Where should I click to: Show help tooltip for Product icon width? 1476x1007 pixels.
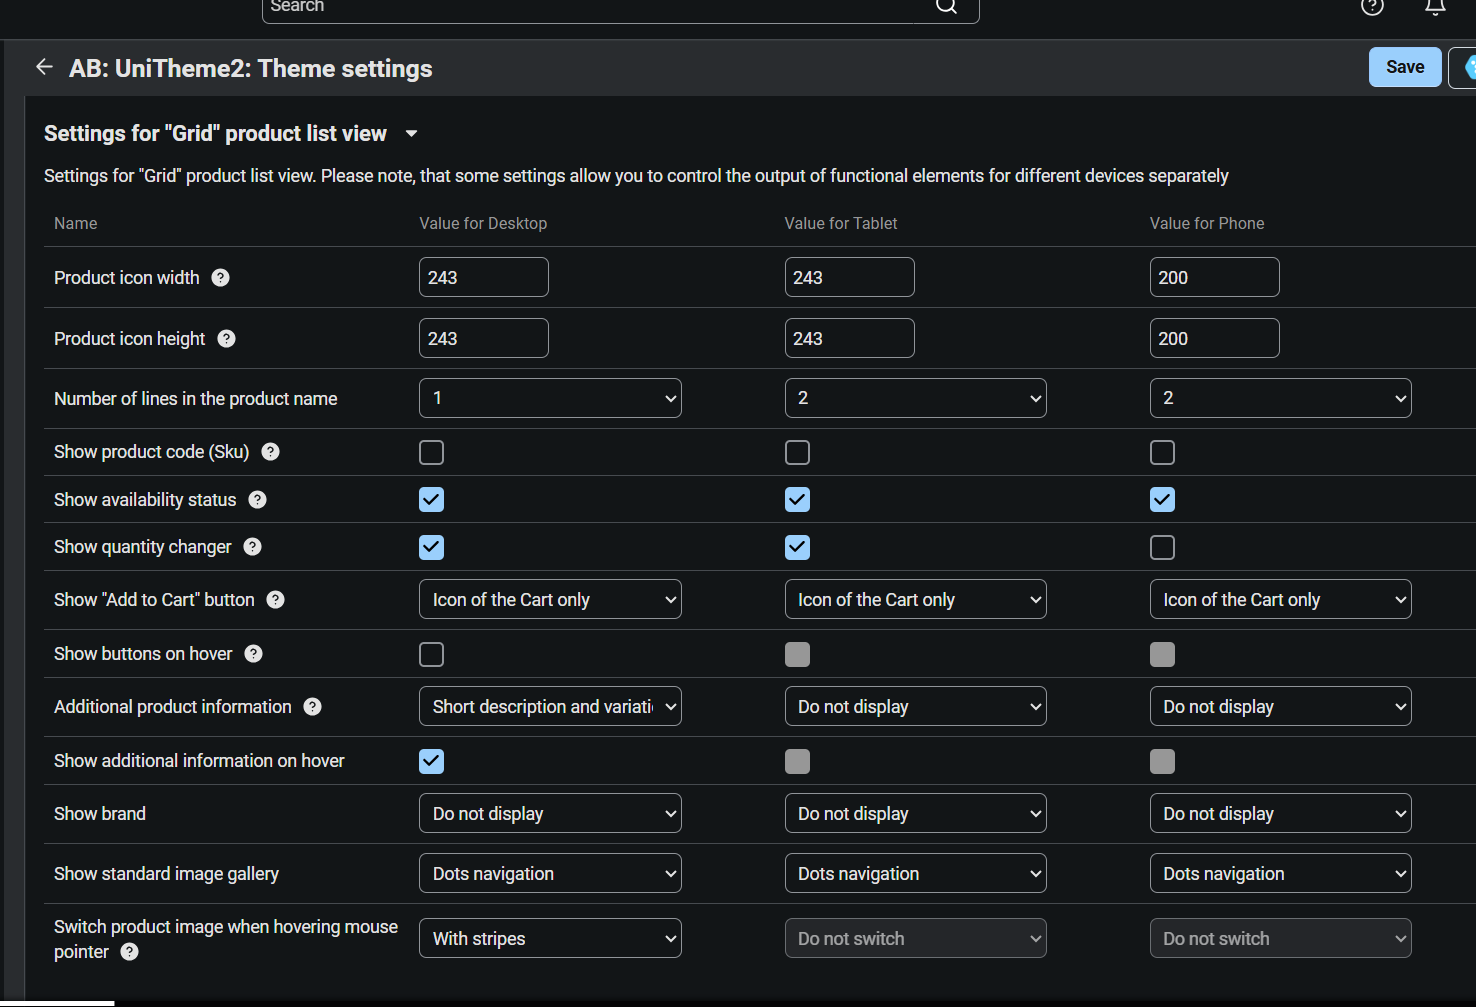[221, 278]
